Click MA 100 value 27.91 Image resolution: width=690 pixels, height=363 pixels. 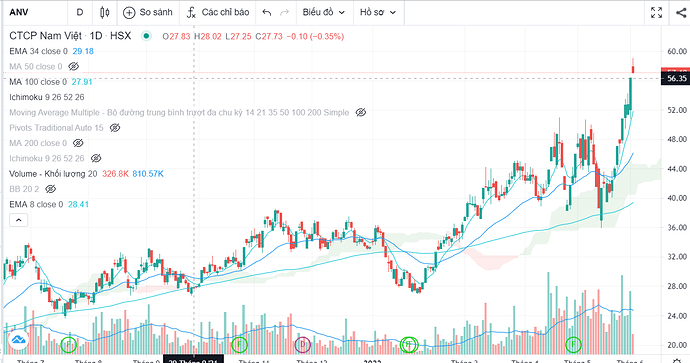82,82
